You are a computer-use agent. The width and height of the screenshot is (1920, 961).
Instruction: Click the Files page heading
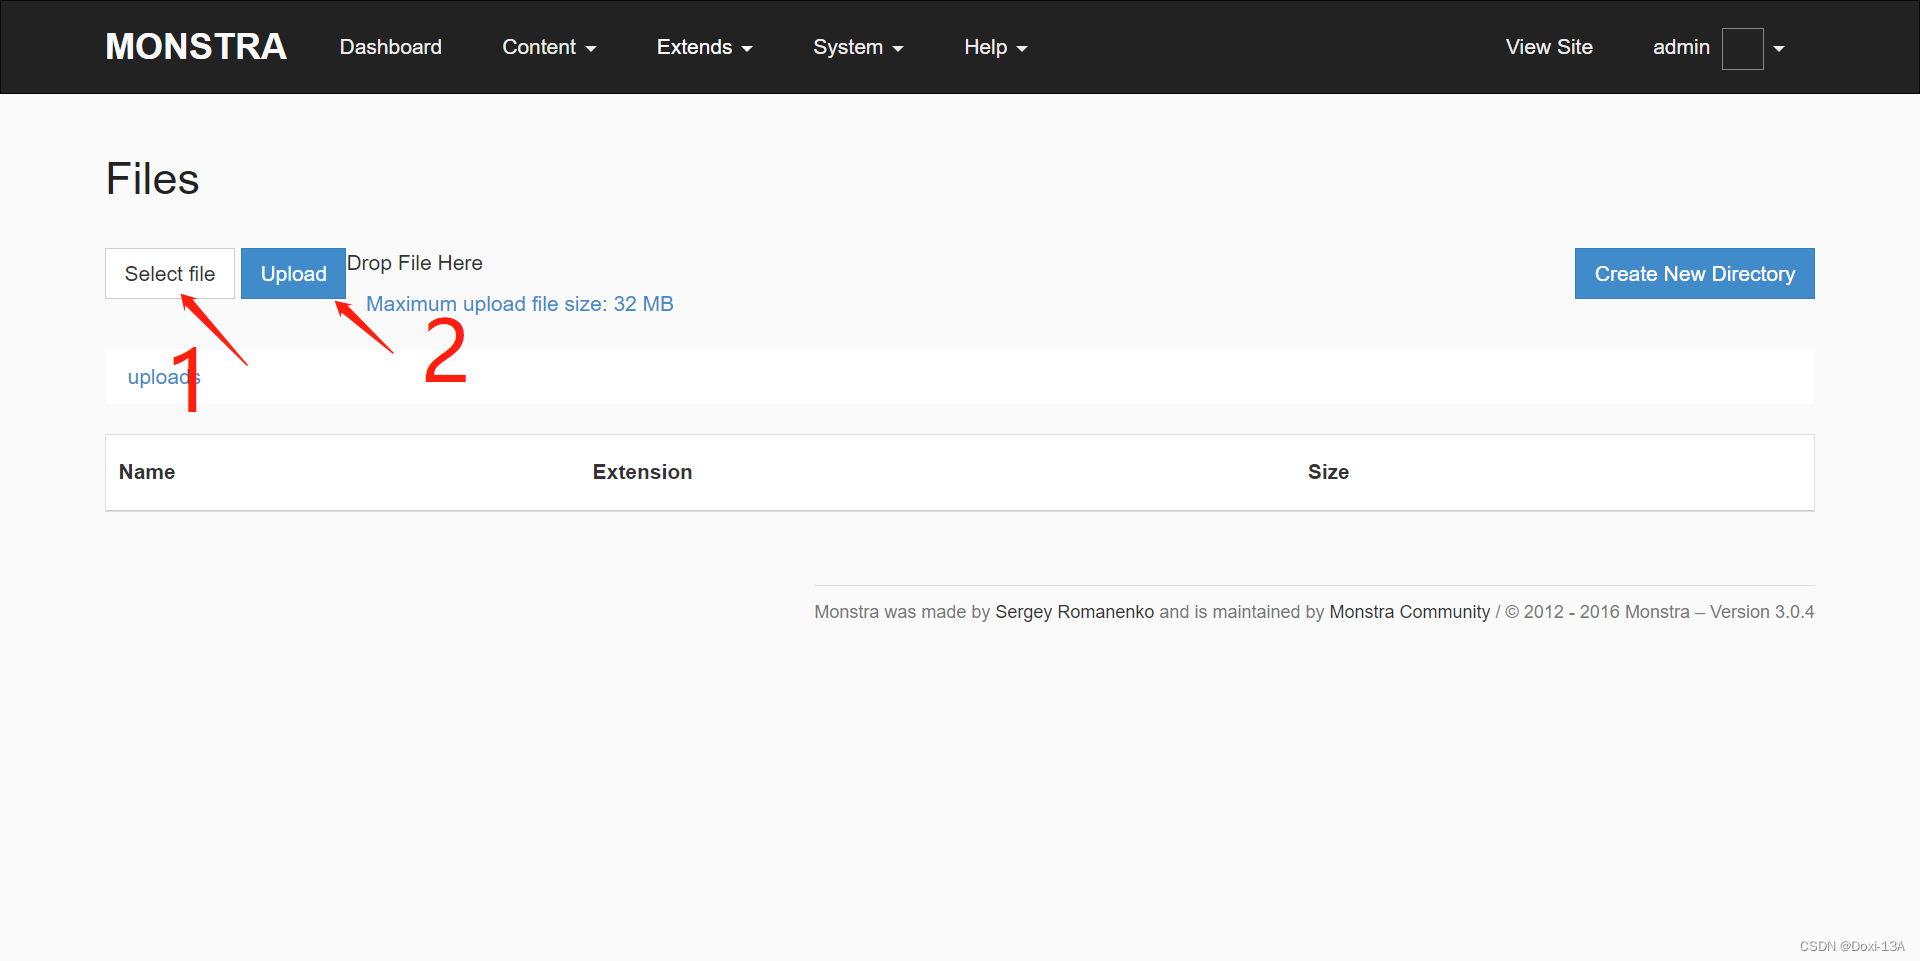point(152,179)
